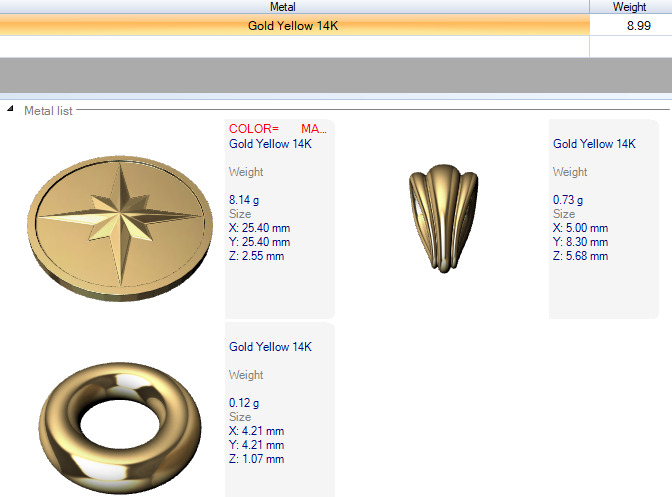Click Gold Yellow 14K label of 8.14 g item
Screen dimensions: 672x497
point(270,144)
